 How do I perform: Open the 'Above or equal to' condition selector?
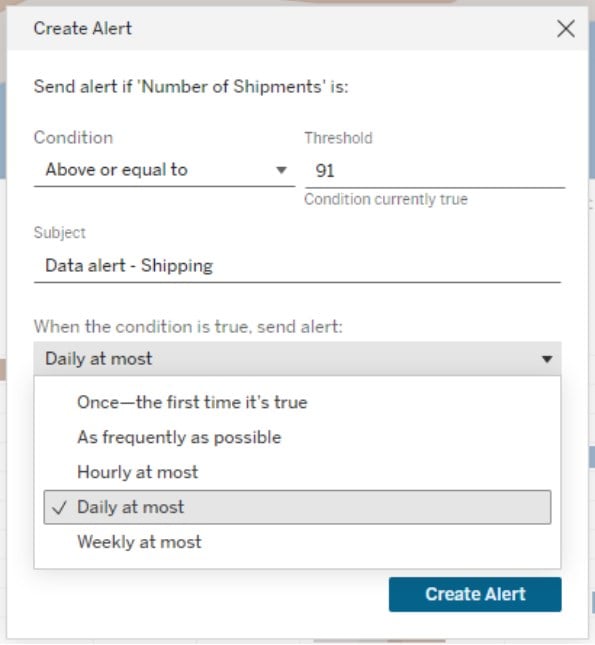pyautogui.click(x=164, y=170)
